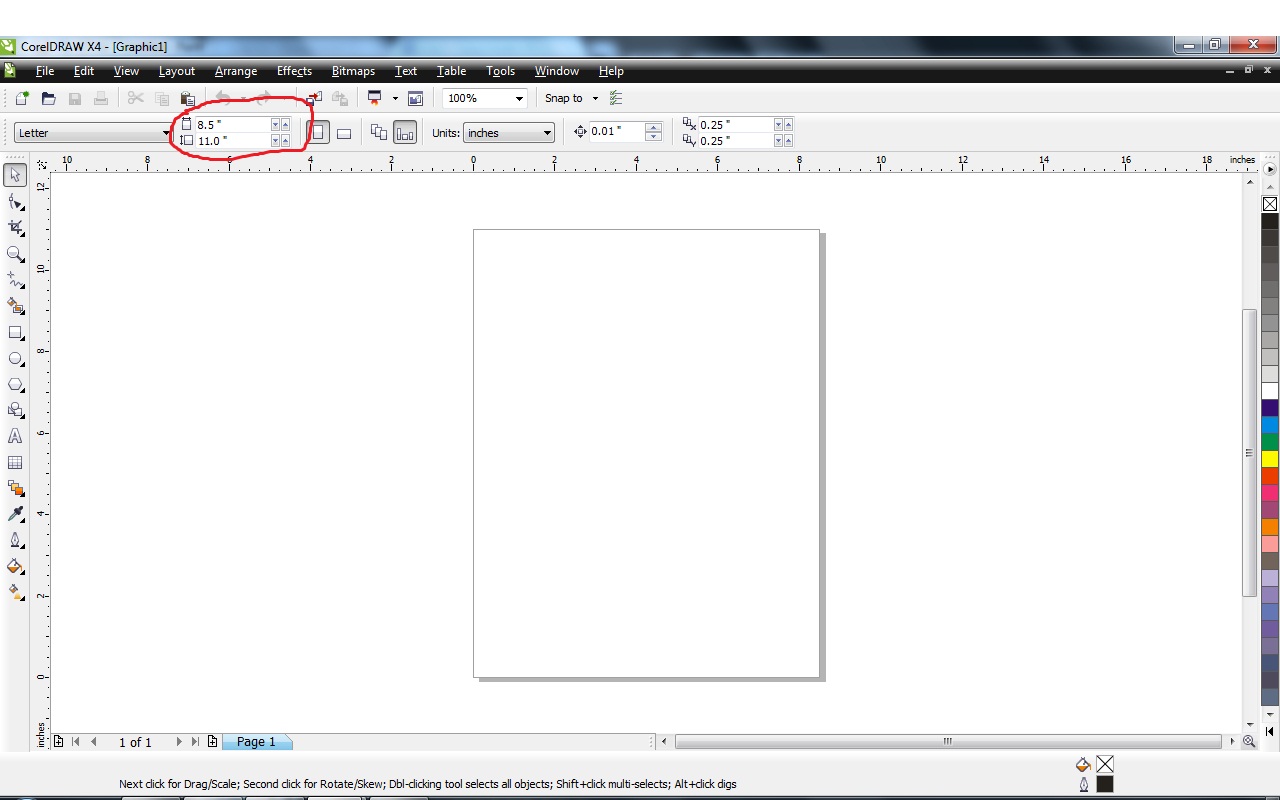Increase the nudge offset 0.01 value

pos(654,127)
